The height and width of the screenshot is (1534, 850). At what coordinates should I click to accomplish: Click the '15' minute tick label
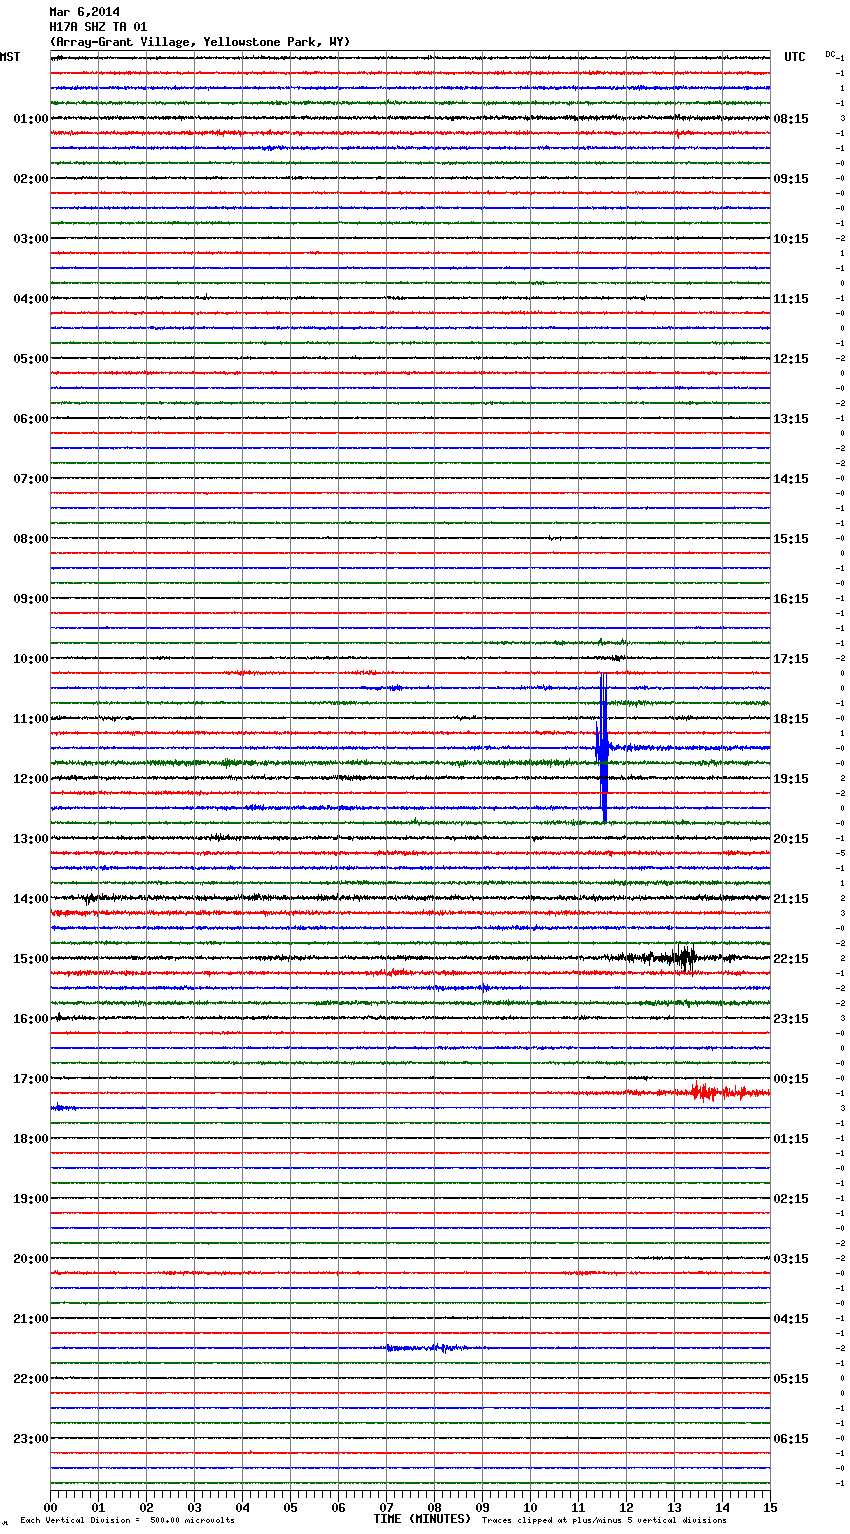[770, 1507]
